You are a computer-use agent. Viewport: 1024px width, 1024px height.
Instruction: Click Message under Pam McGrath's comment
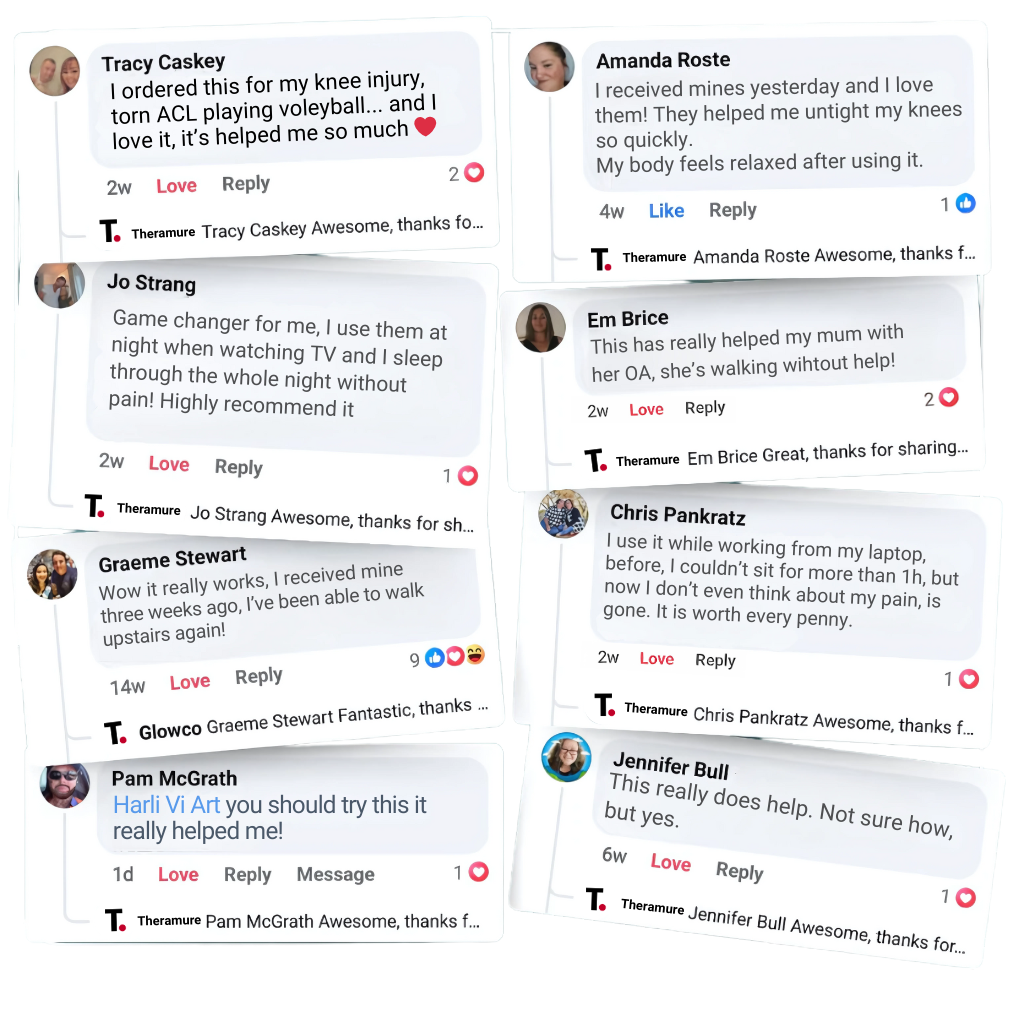pyautogui.click(x=335, y=875)
